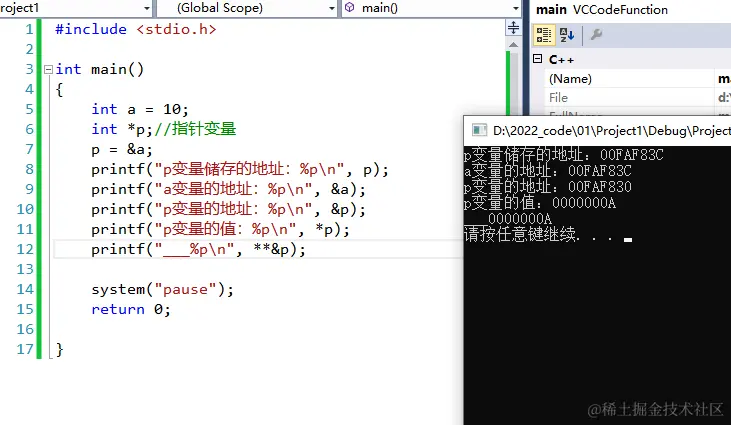Click the editor split window handle

[513, 27]
